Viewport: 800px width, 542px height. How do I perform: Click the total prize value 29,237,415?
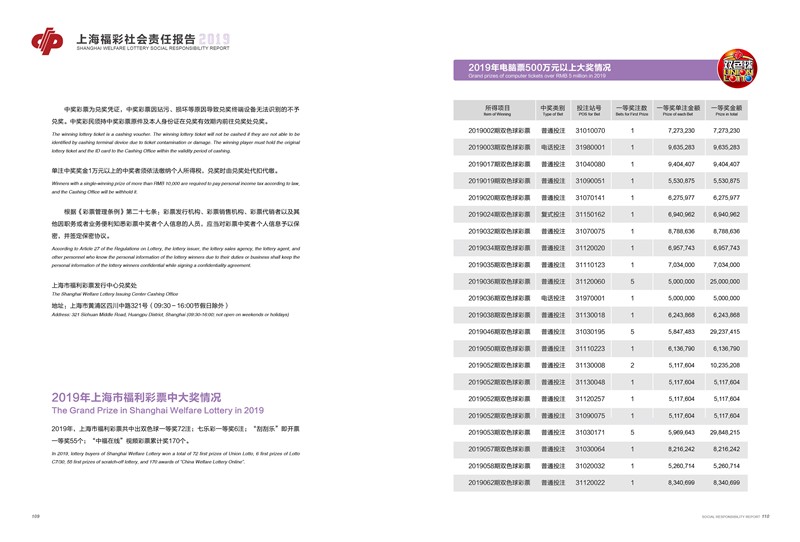[724, 332]
